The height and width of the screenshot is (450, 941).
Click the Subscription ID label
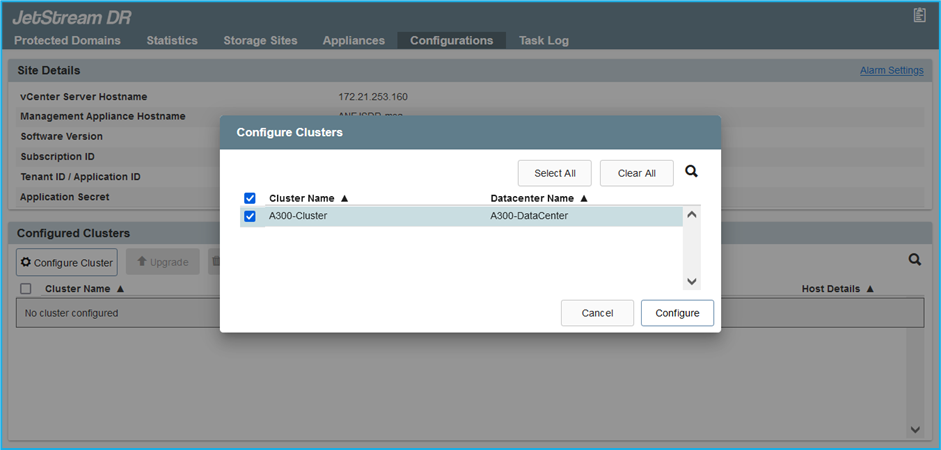pos(57,157)
